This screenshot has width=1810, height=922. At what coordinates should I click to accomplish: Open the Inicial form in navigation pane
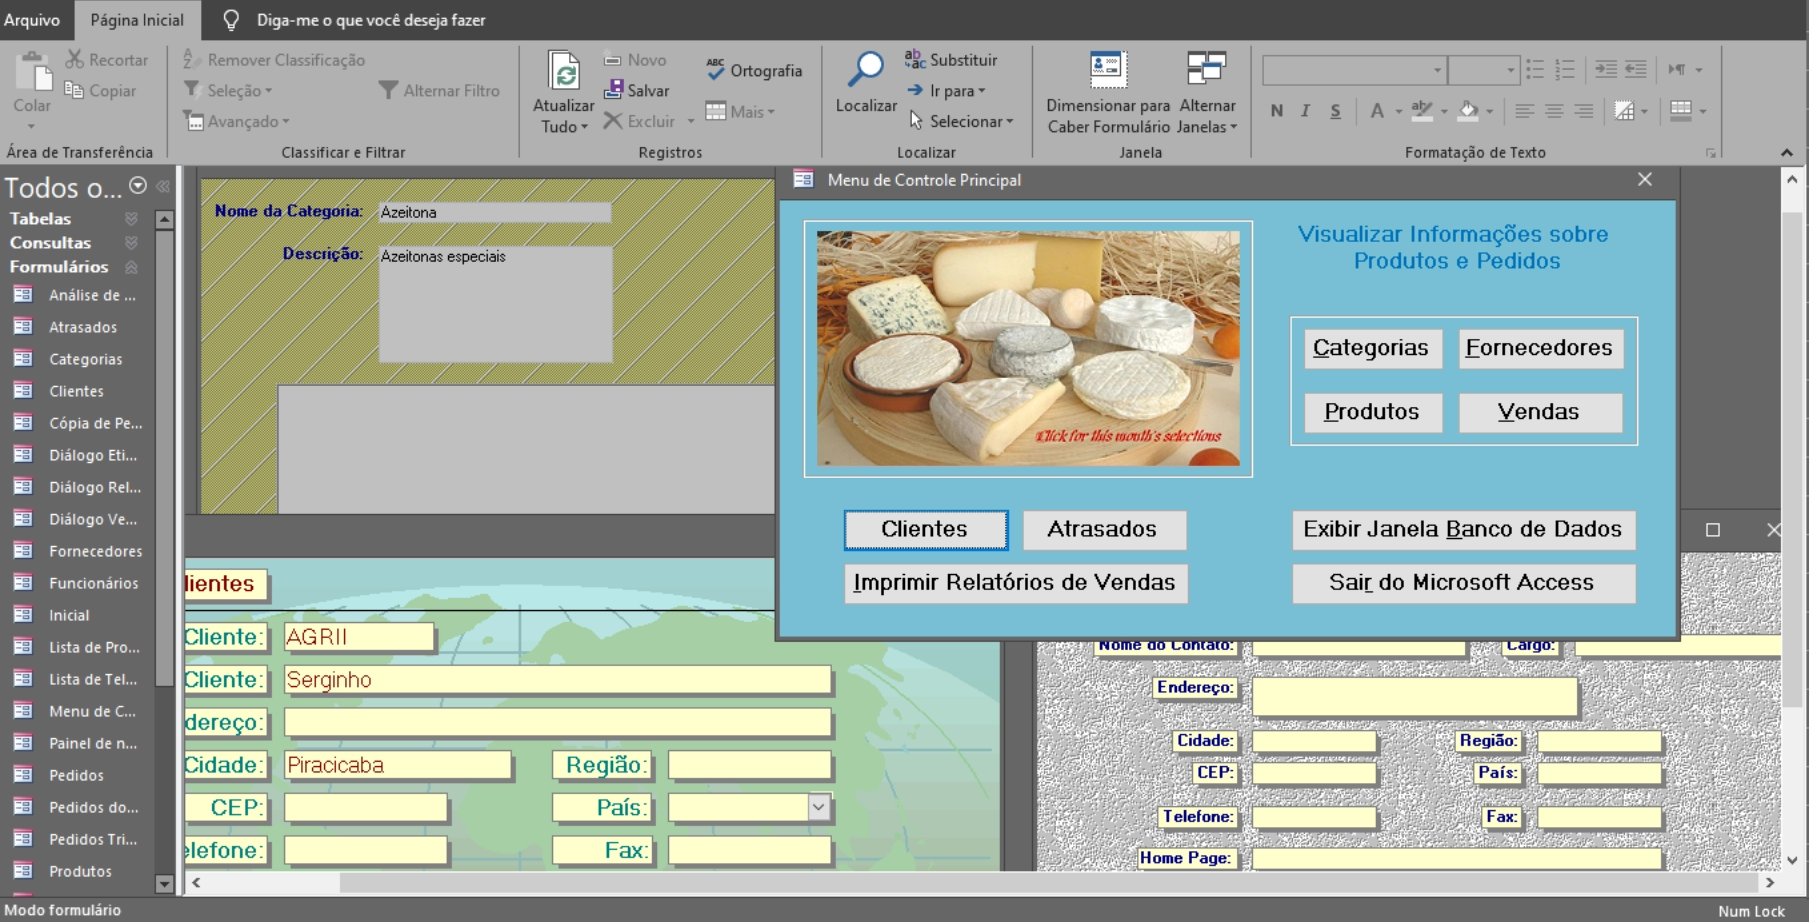pos(69,615)
